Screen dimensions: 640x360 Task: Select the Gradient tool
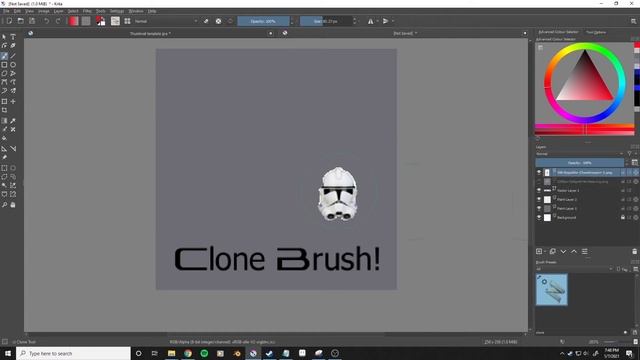pyautogui.click(x=4, y=121)
